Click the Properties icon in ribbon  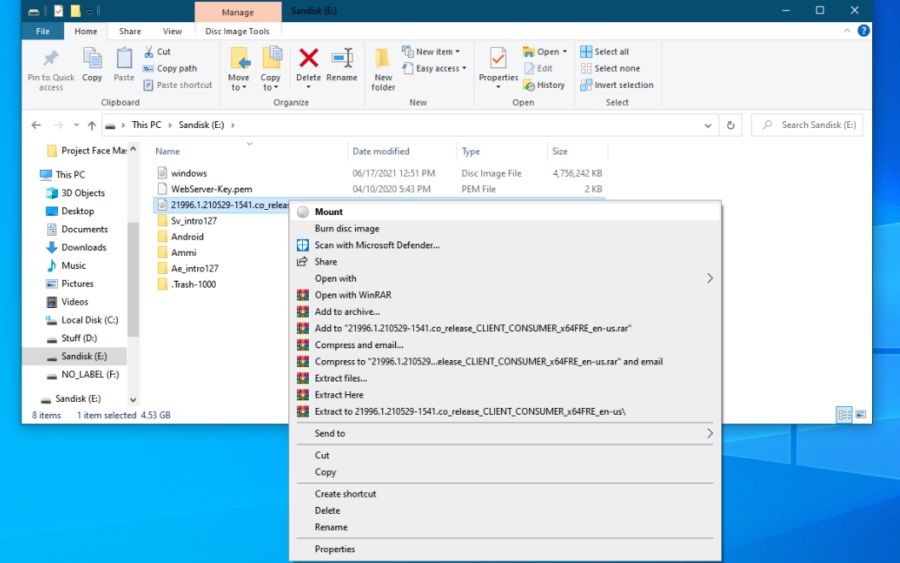coord(497,59)
